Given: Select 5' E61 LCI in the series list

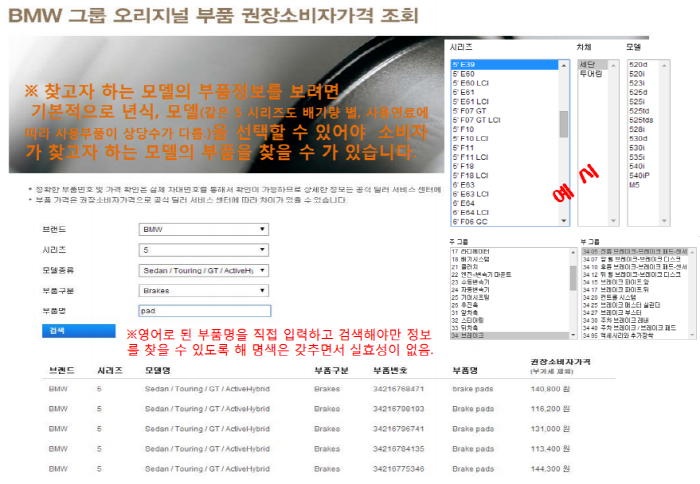Looking at the screenshot, I should click(504, 102).
